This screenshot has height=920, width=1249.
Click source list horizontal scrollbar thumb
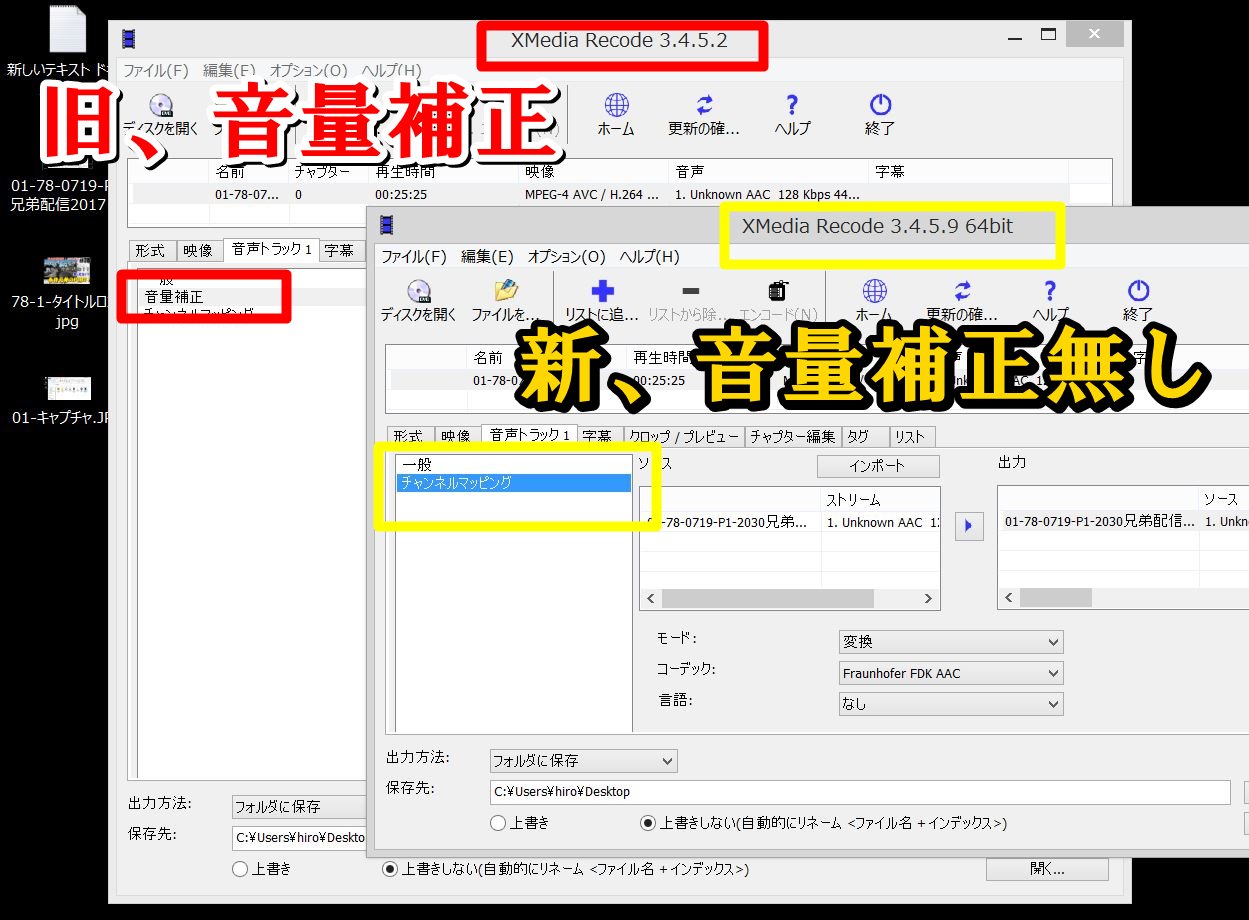coord(767,598)
